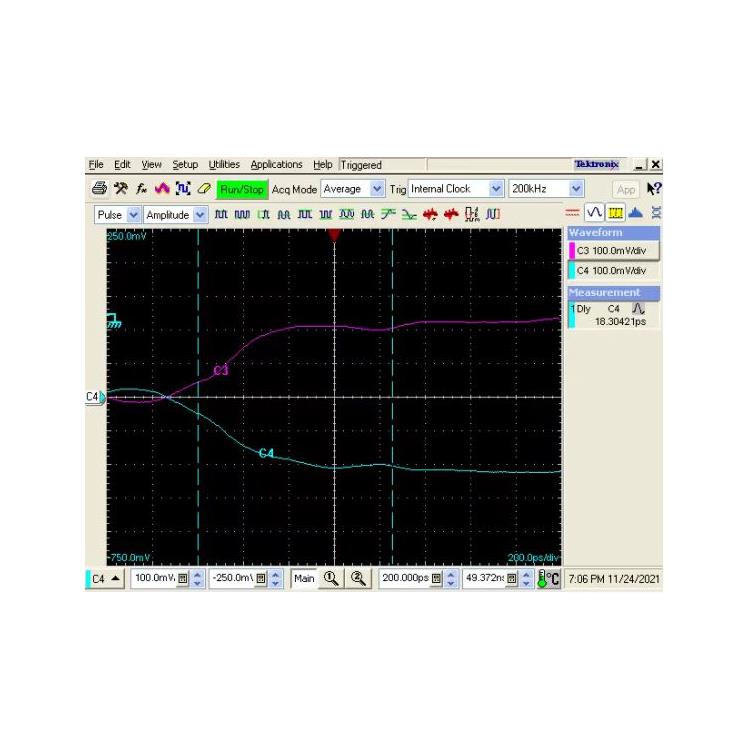Open the Utilities menu
Image resolution: width=750 pixels, height=750 pixels.
(224, 165)
